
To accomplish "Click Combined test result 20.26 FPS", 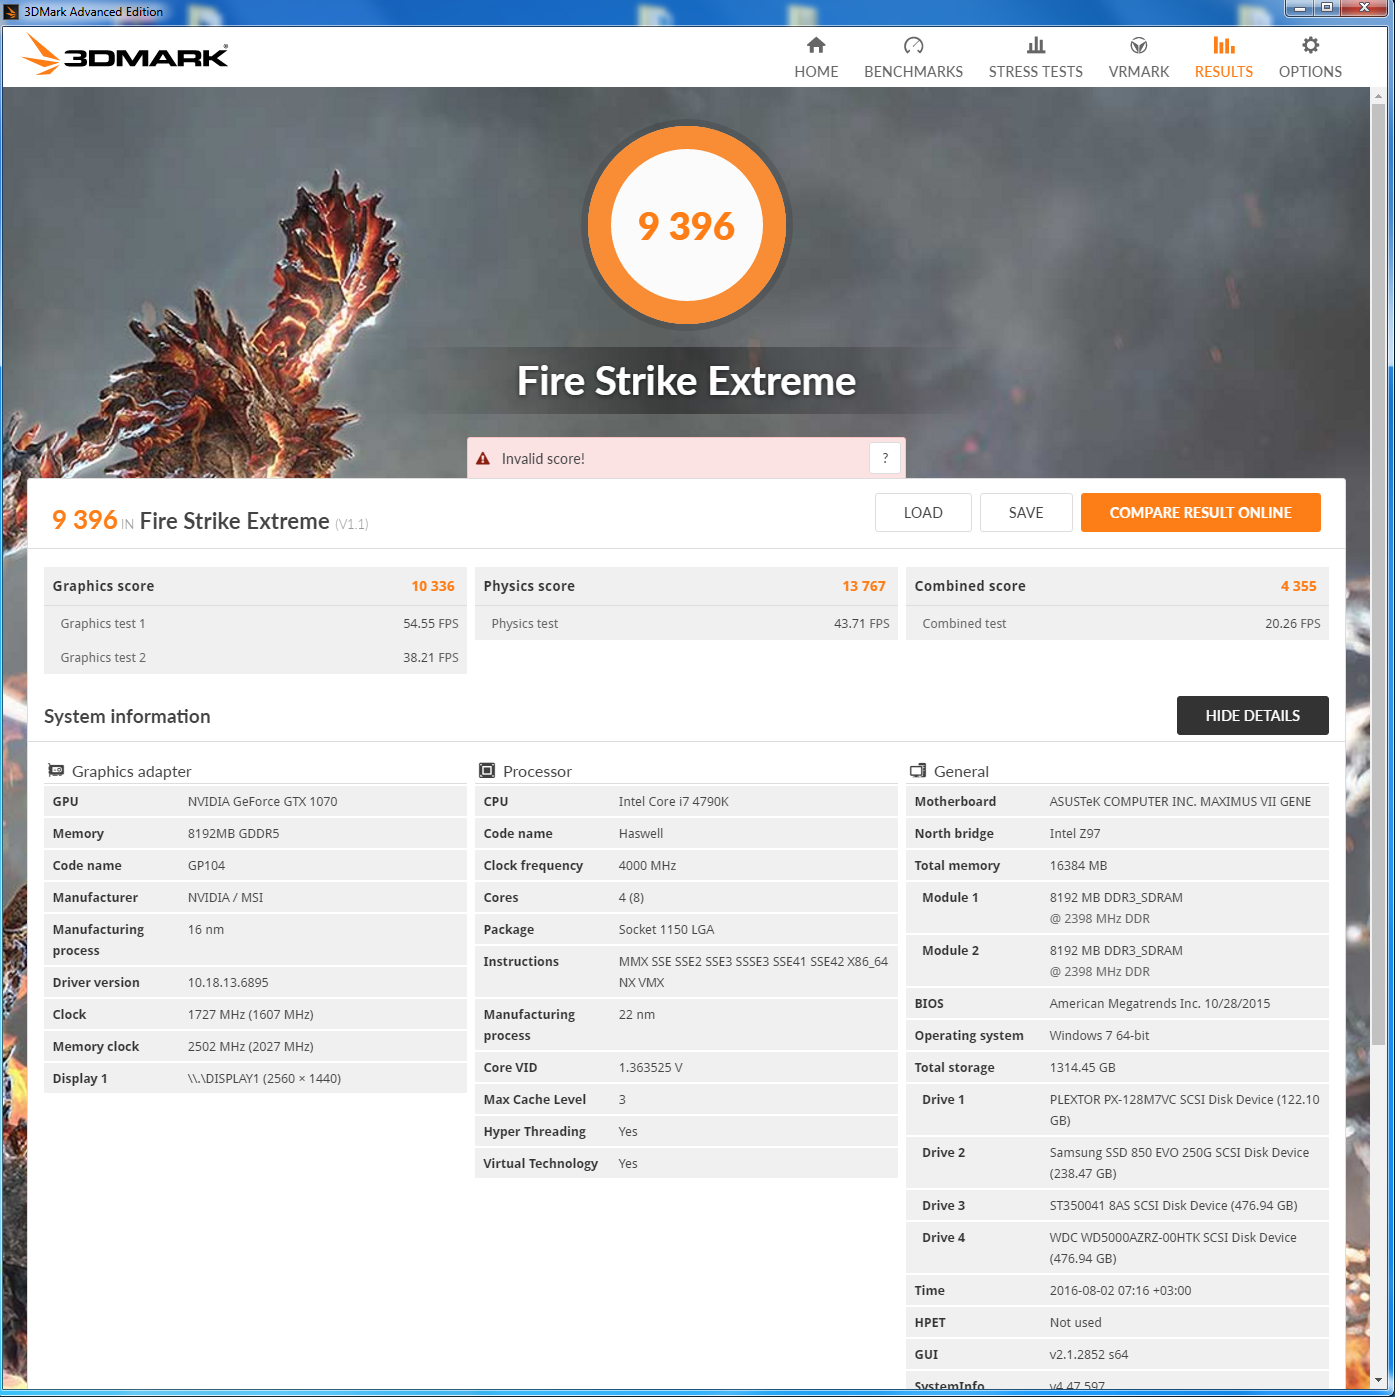I will tap(1293, 623).
